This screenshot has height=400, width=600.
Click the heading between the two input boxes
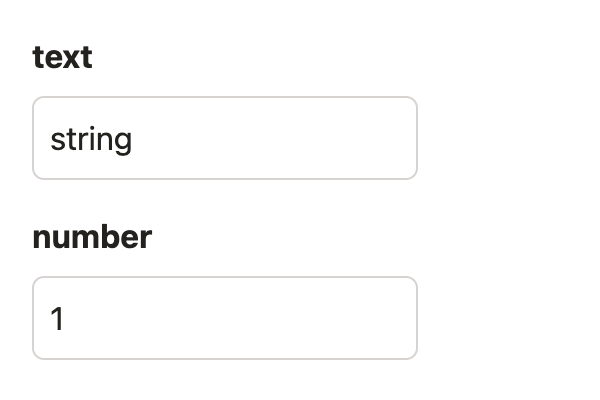tap(92, 238)
